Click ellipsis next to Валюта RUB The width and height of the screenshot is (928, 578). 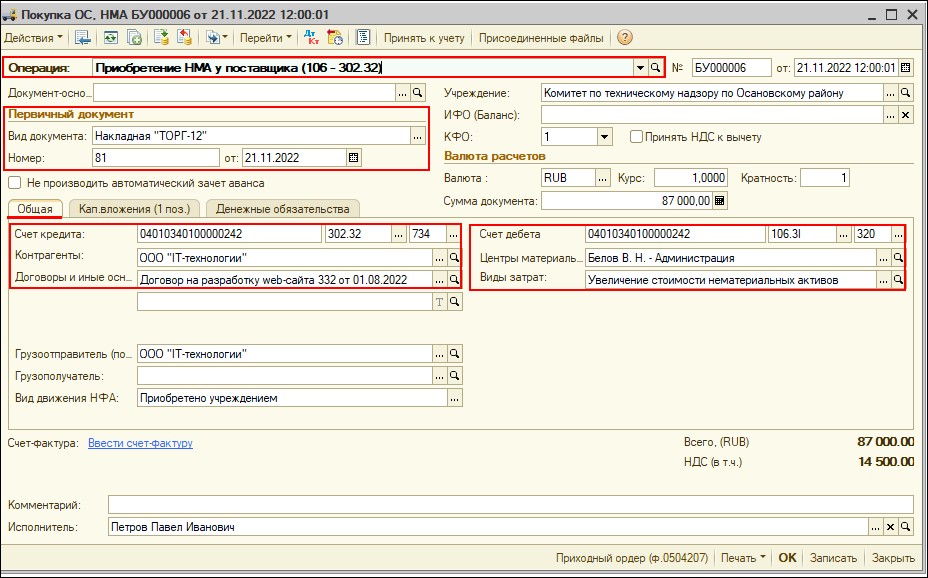click(602, 178)
